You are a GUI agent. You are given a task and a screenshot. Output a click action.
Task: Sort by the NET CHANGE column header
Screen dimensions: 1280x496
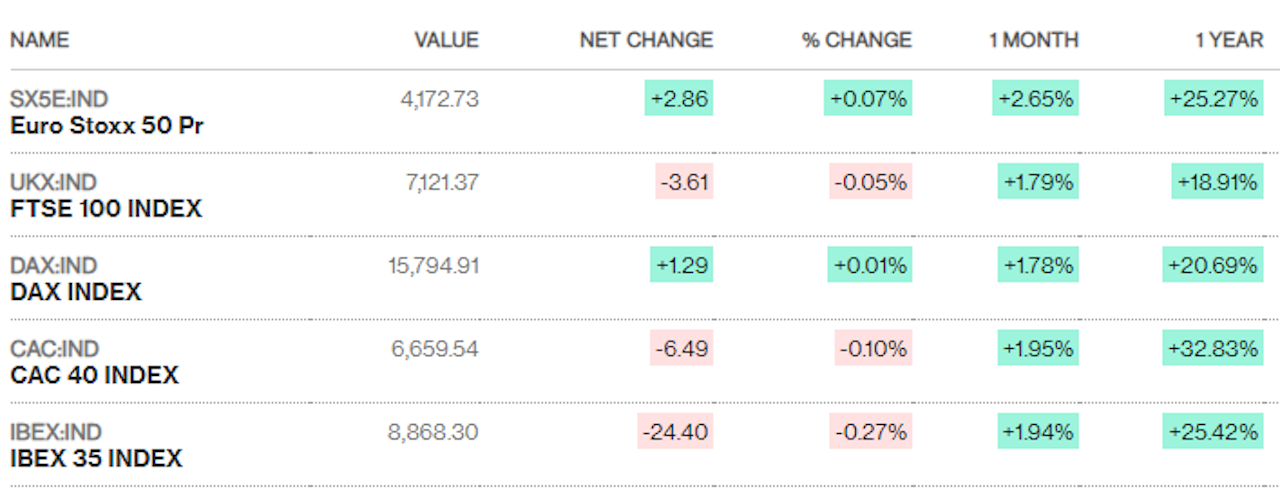[x=646, y=40]
